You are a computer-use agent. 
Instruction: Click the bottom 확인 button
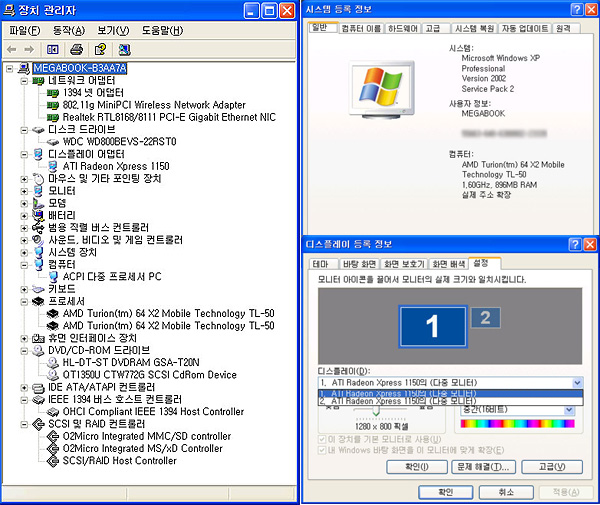pos(446,492)
